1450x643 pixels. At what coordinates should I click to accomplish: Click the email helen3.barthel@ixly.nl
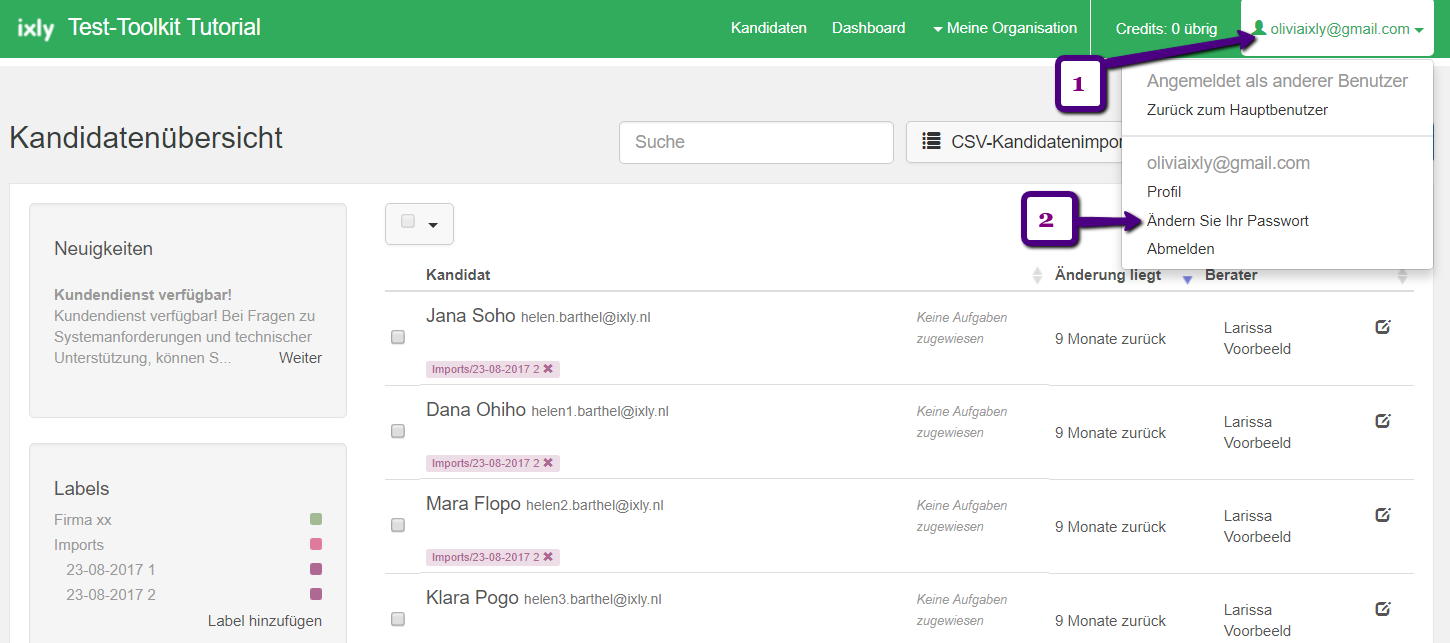coord(593,600)
